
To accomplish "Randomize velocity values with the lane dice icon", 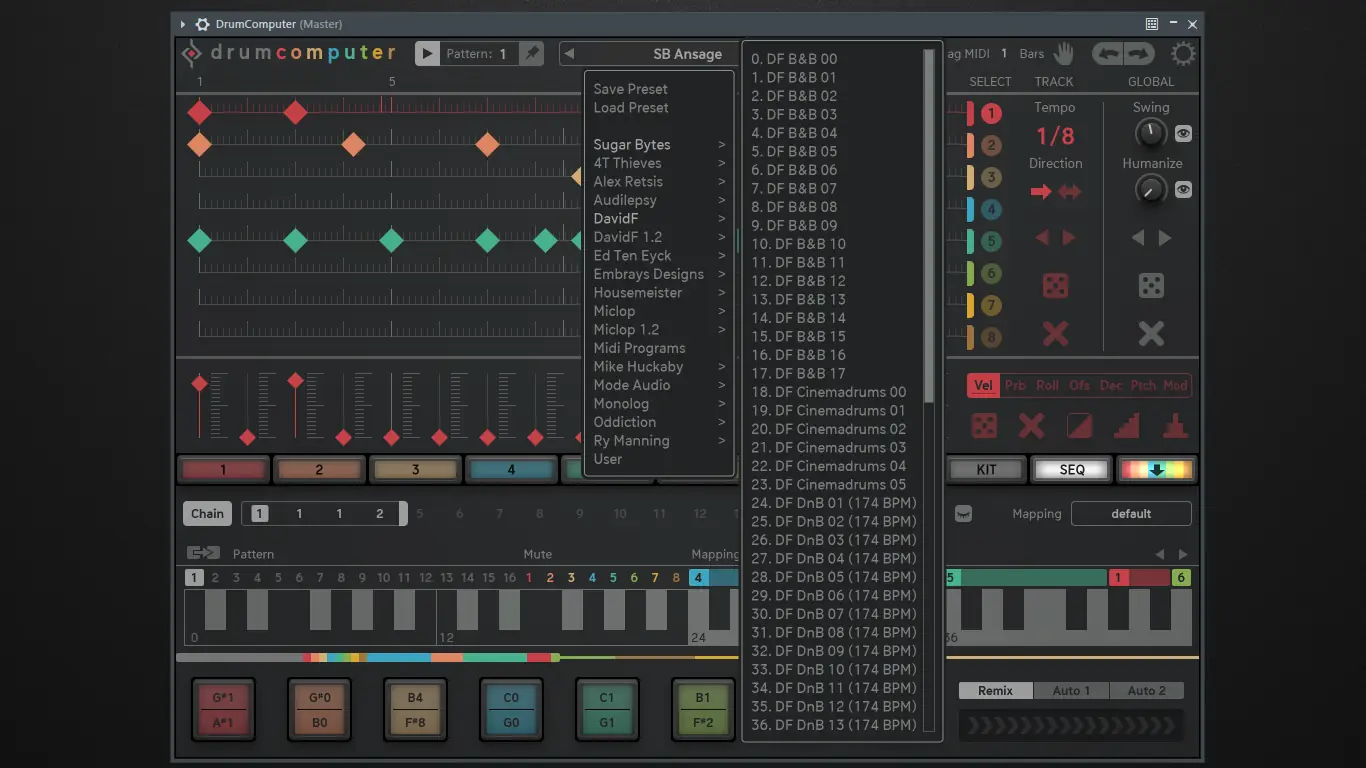I will 984,427.
